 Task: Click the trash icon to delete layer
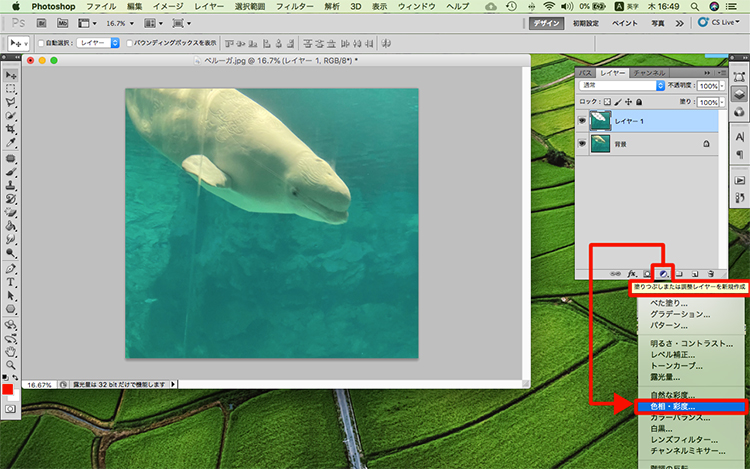click(711, 272)
